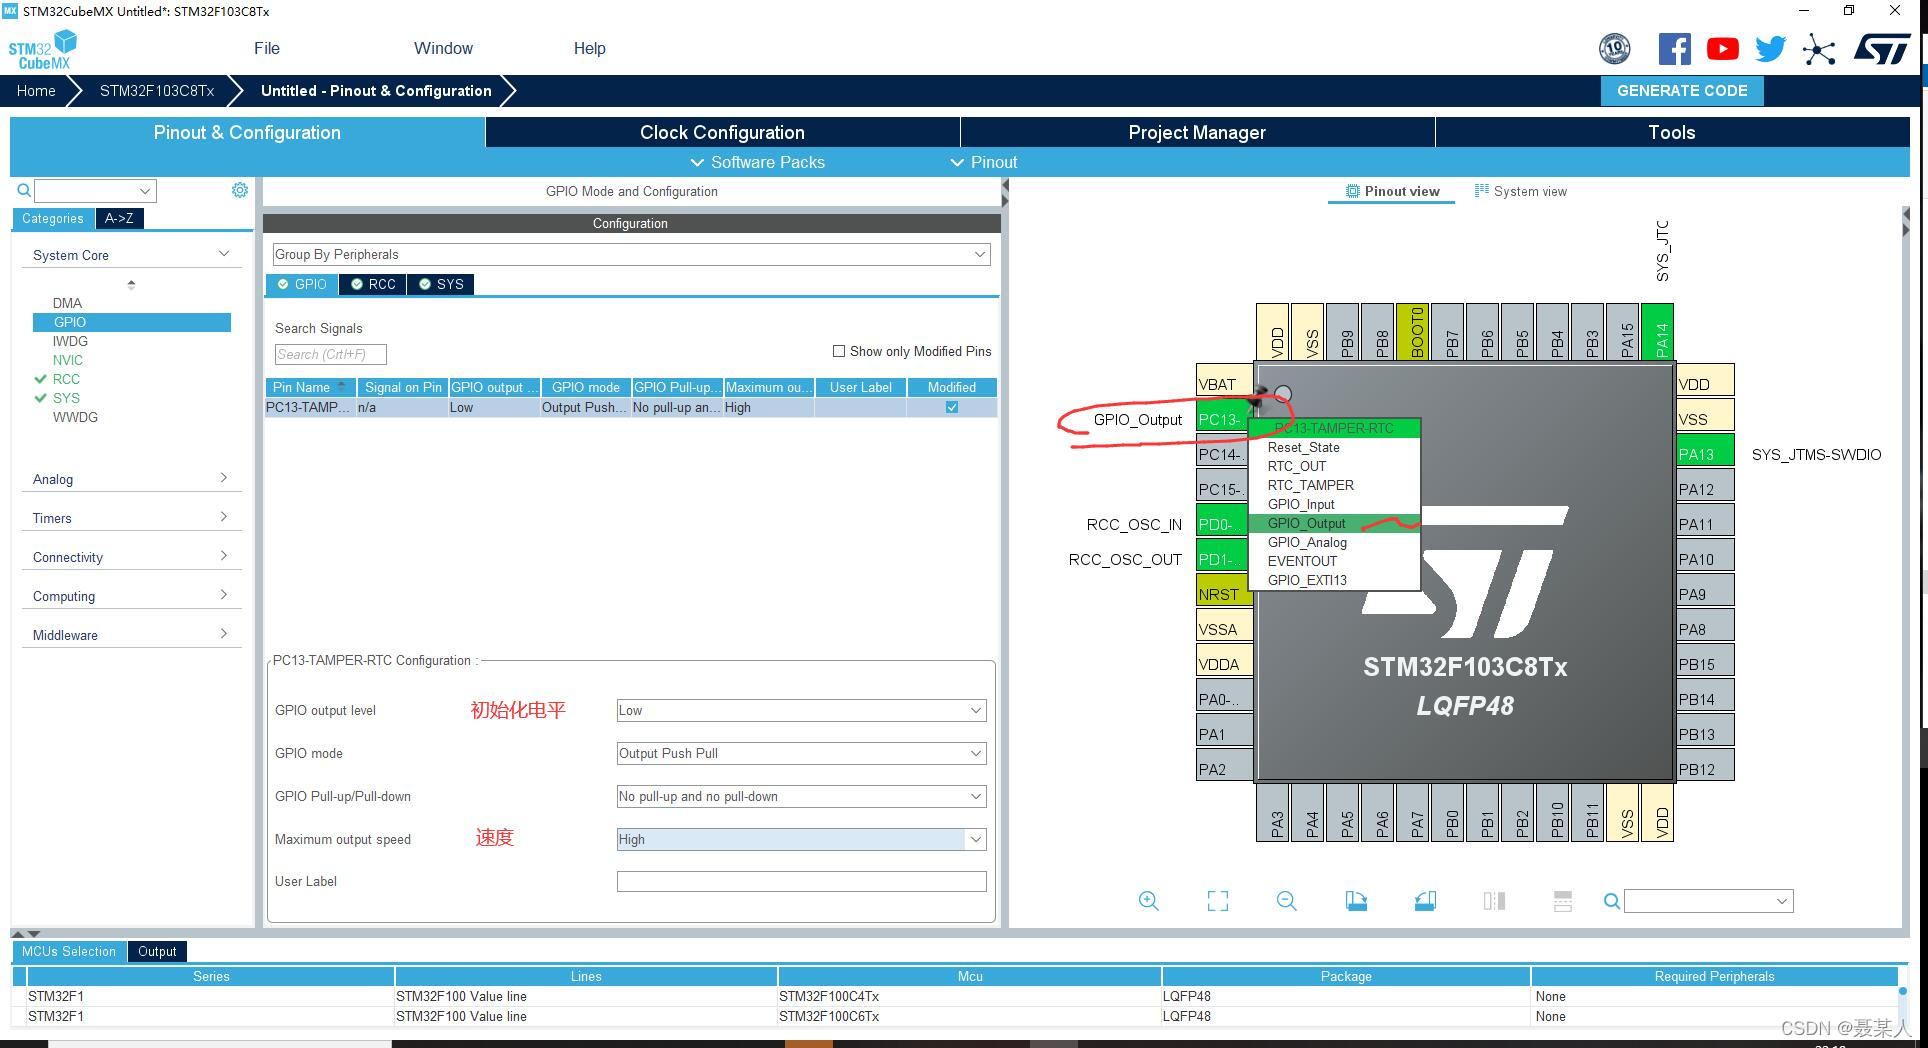This screenshot has width=1928, height=1048.
Task: Expand the Analog category
Action: (x=224, y=478)
